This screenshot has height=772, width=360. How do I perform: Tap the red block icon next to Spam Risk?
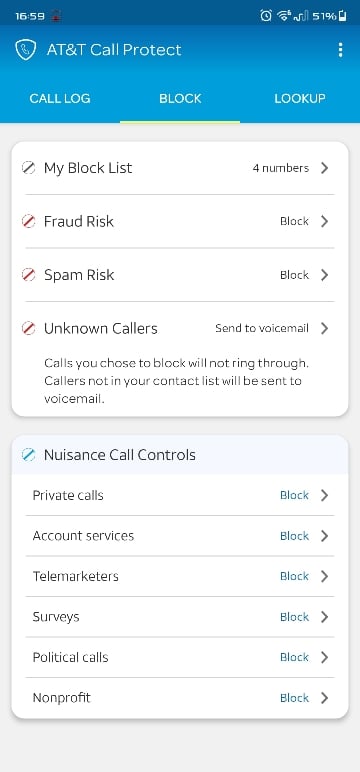pos(29,275)
